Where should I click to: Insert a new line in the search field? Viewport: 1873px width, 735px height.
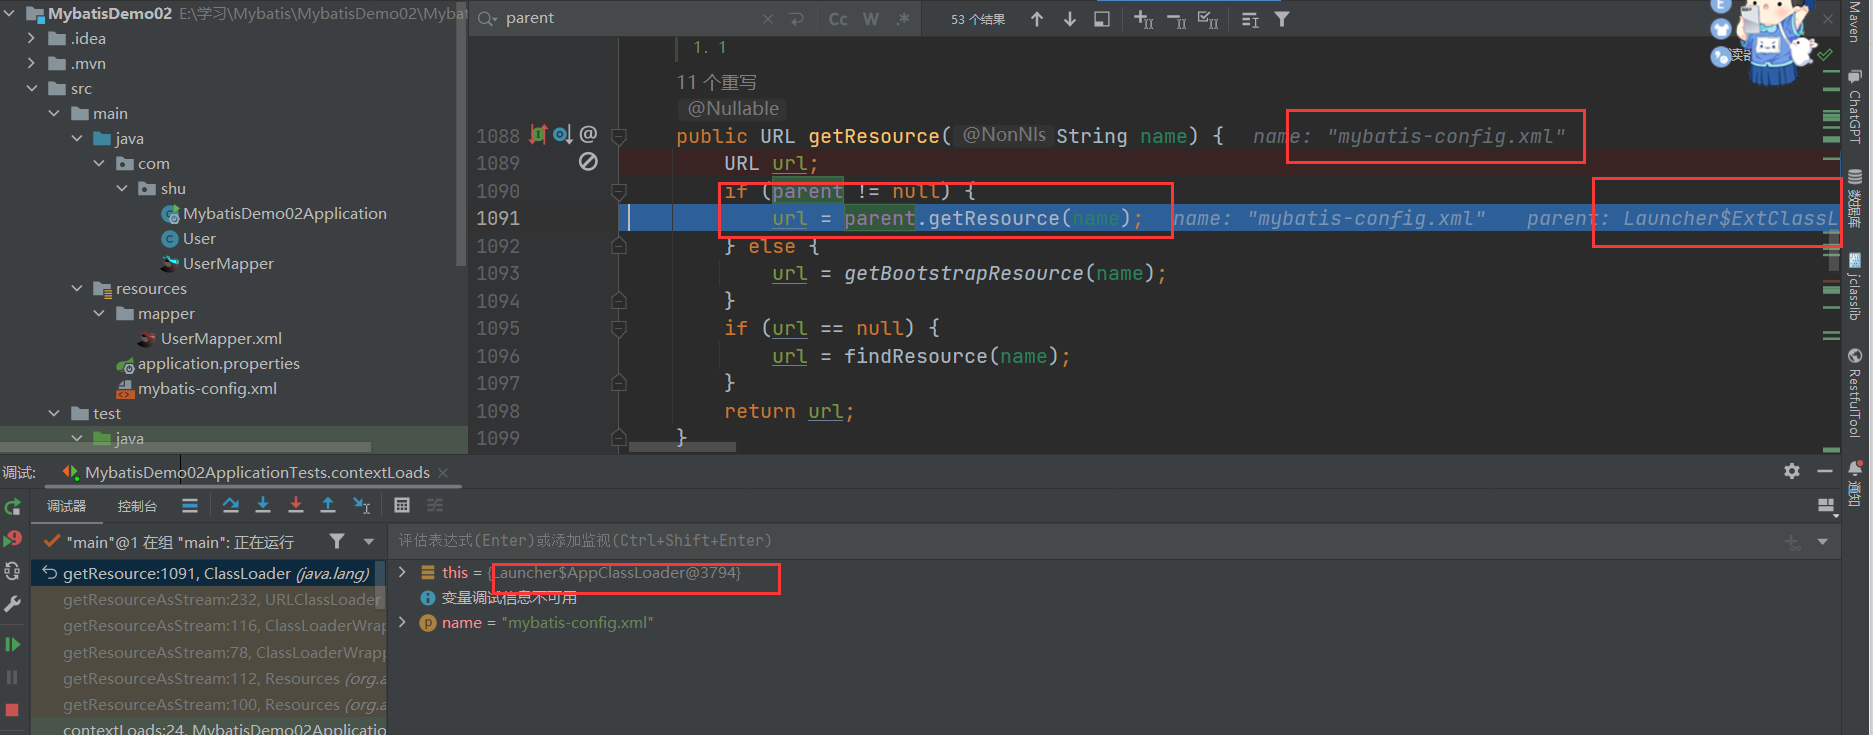pos(796,19)
